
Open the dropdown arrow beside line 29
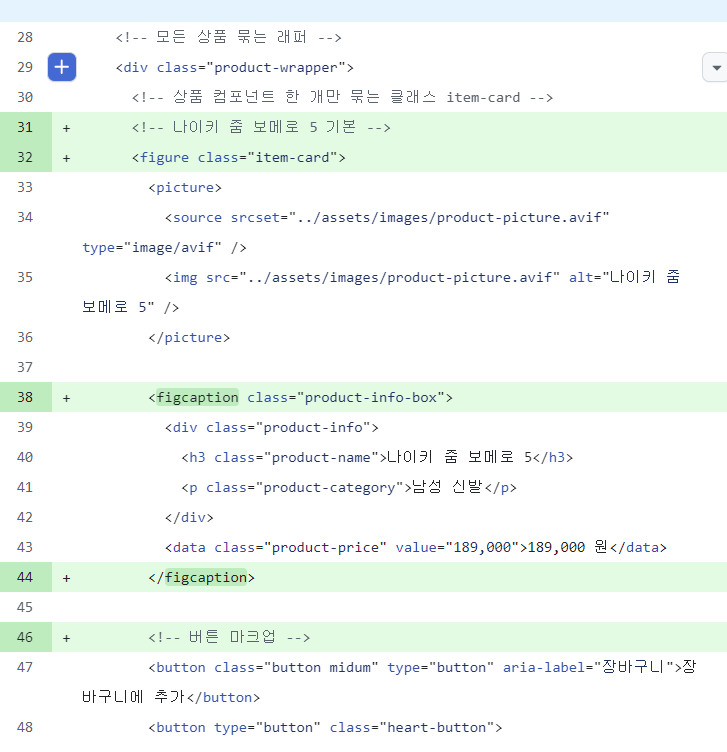716,68
